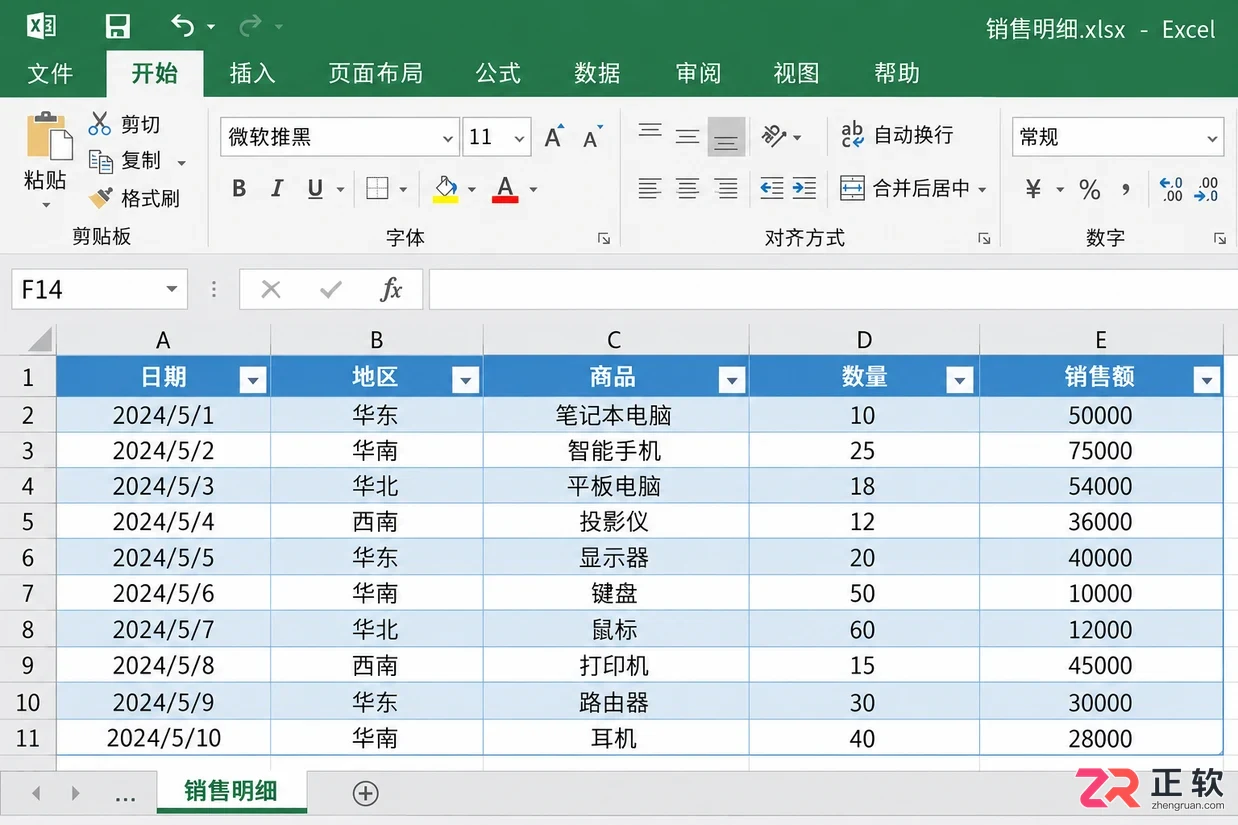Click the Select All corner triangle
Viewport: 1238px width, 825px height.
[x=38, y=340]
